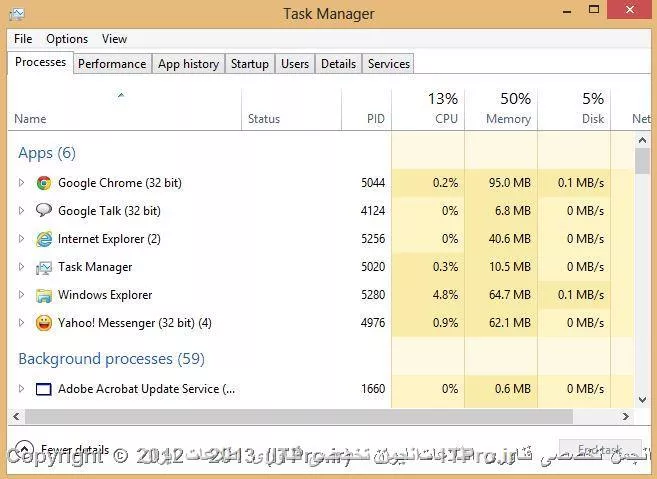Click the Internet Explorer process icon

pyautogui.click(x=44, y=239)
